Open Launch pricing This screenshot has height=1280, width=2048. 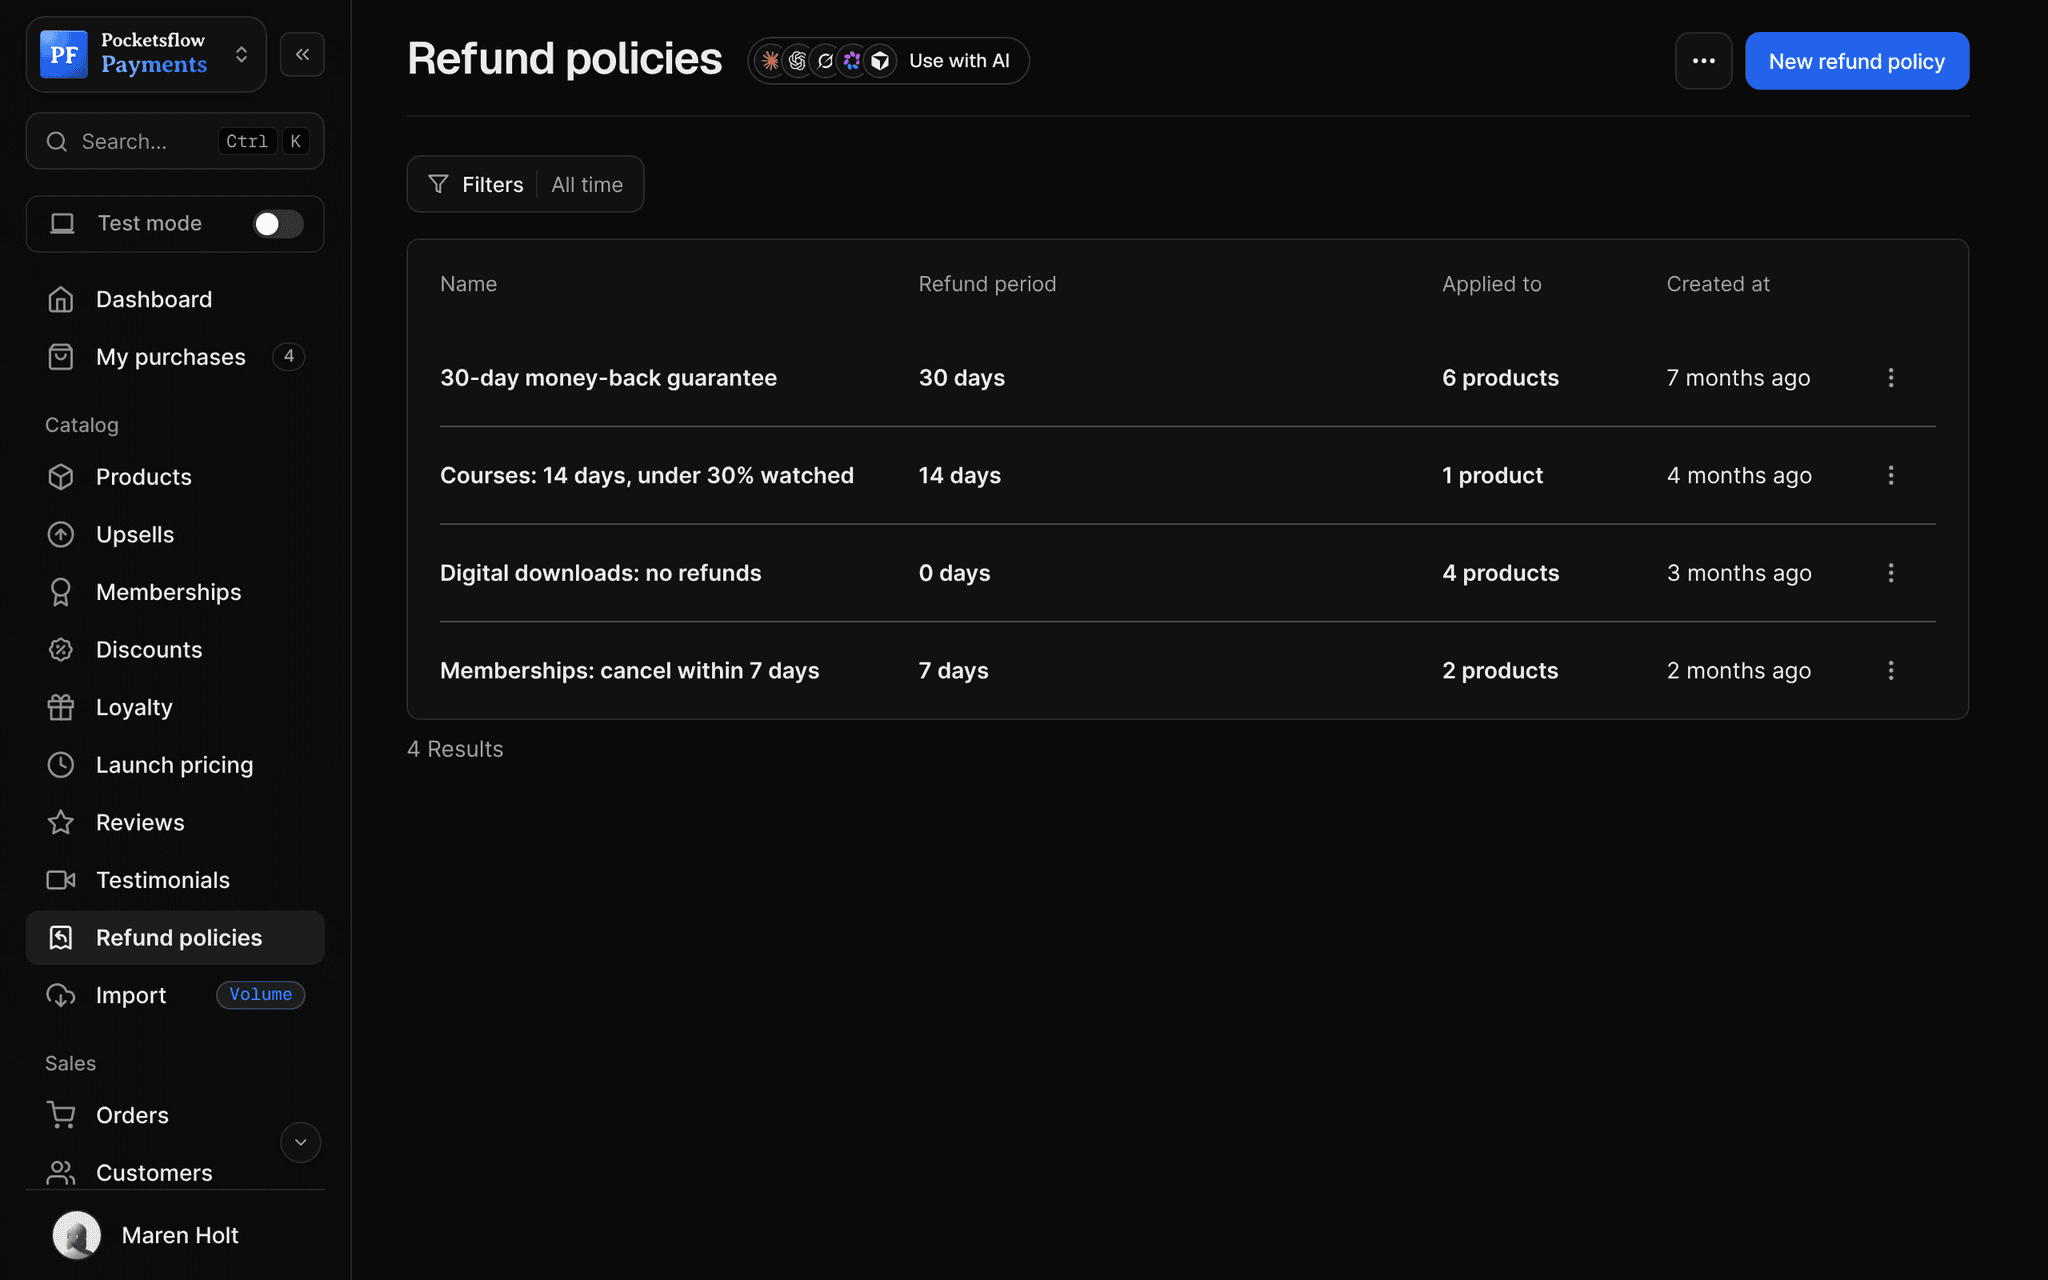point(175,765)
